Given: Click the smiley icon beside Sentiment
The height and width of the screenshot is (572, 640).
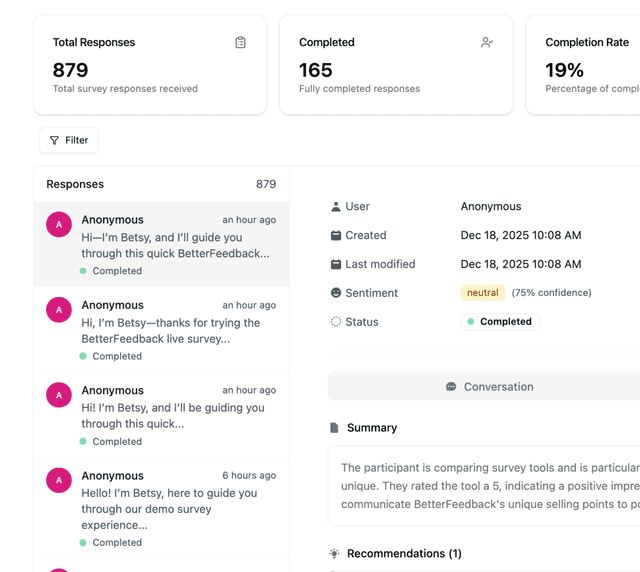Looking at the screenshot, I should pos(336,293).
